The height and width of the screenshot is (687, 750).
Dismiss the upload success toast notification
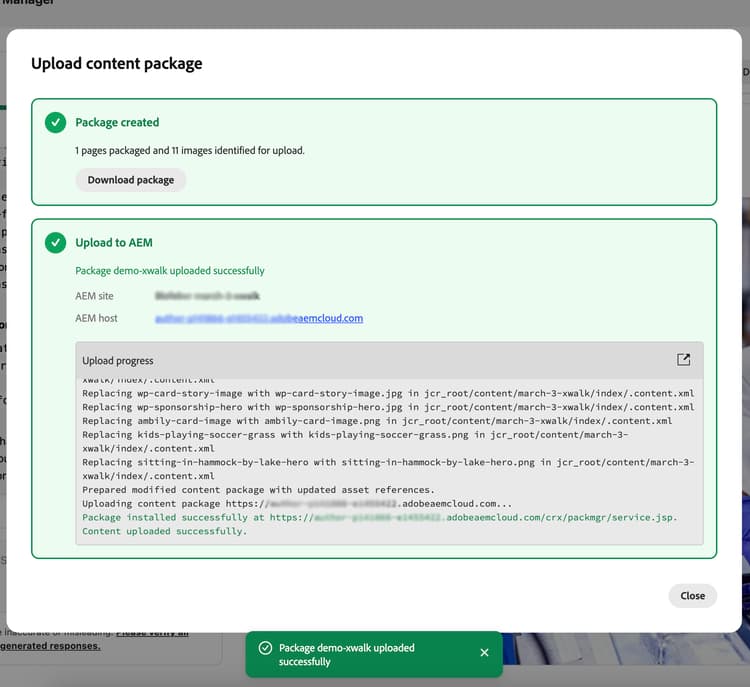tap(484, 653)
